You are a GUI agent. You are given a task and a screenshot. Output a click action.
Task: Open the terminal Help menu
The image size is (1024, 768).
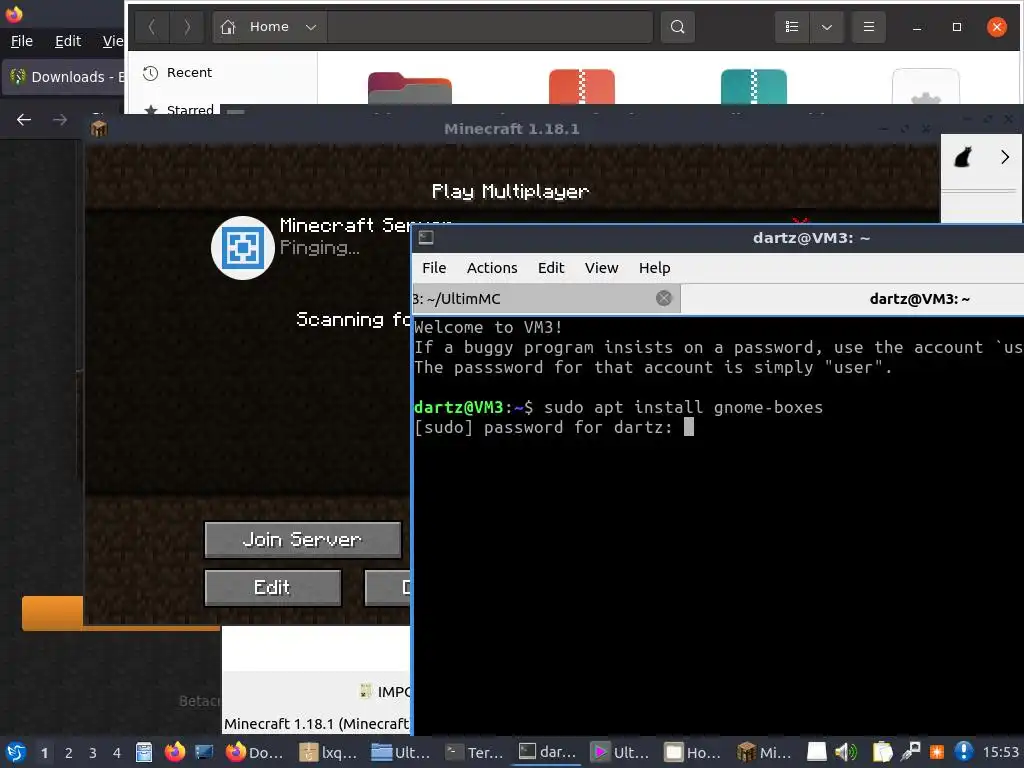(654, 268)
